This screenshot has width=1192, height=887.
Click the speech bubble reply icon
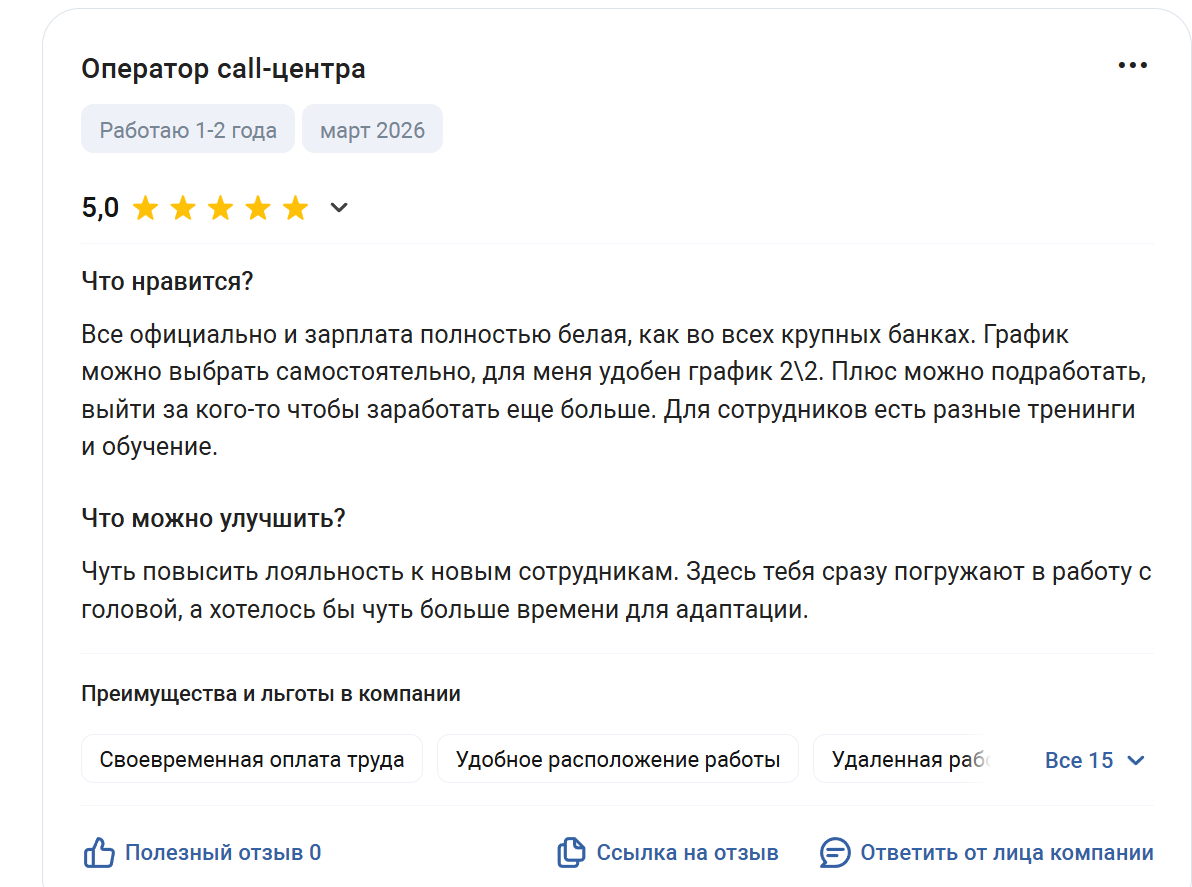[x=835, y=853]
